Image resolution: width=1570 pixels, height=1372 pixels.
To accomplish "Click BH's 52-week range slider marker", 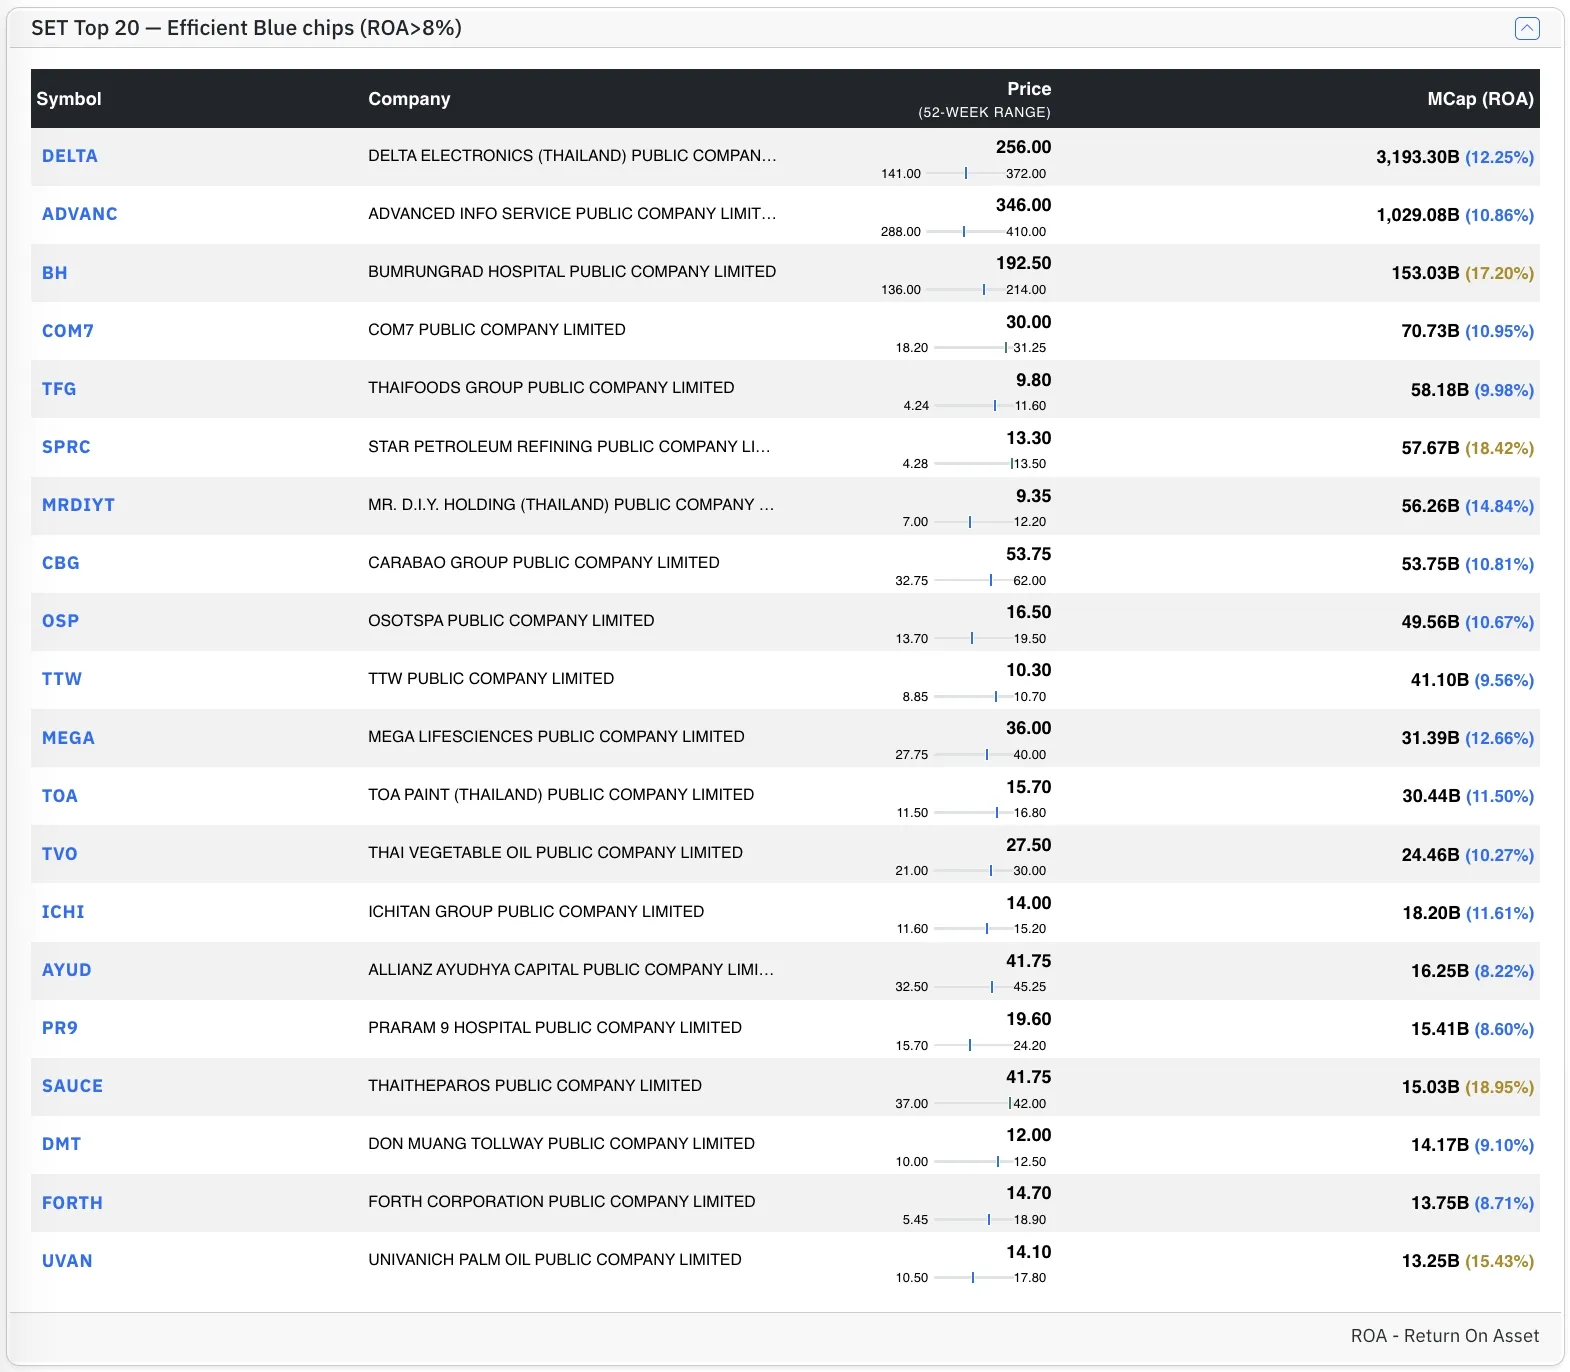I will (x=984, y=290).
